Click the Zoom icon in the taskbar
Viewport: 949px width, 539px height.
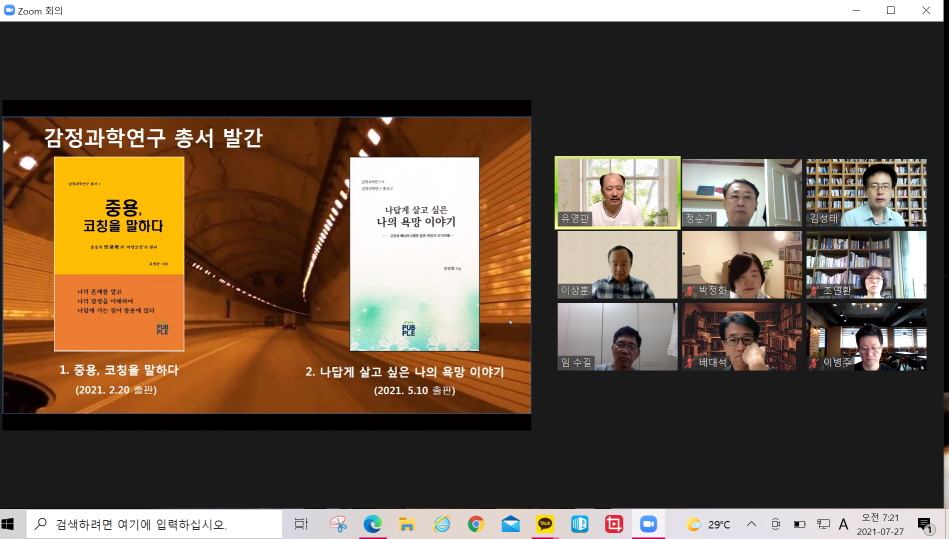coord(648,524)
